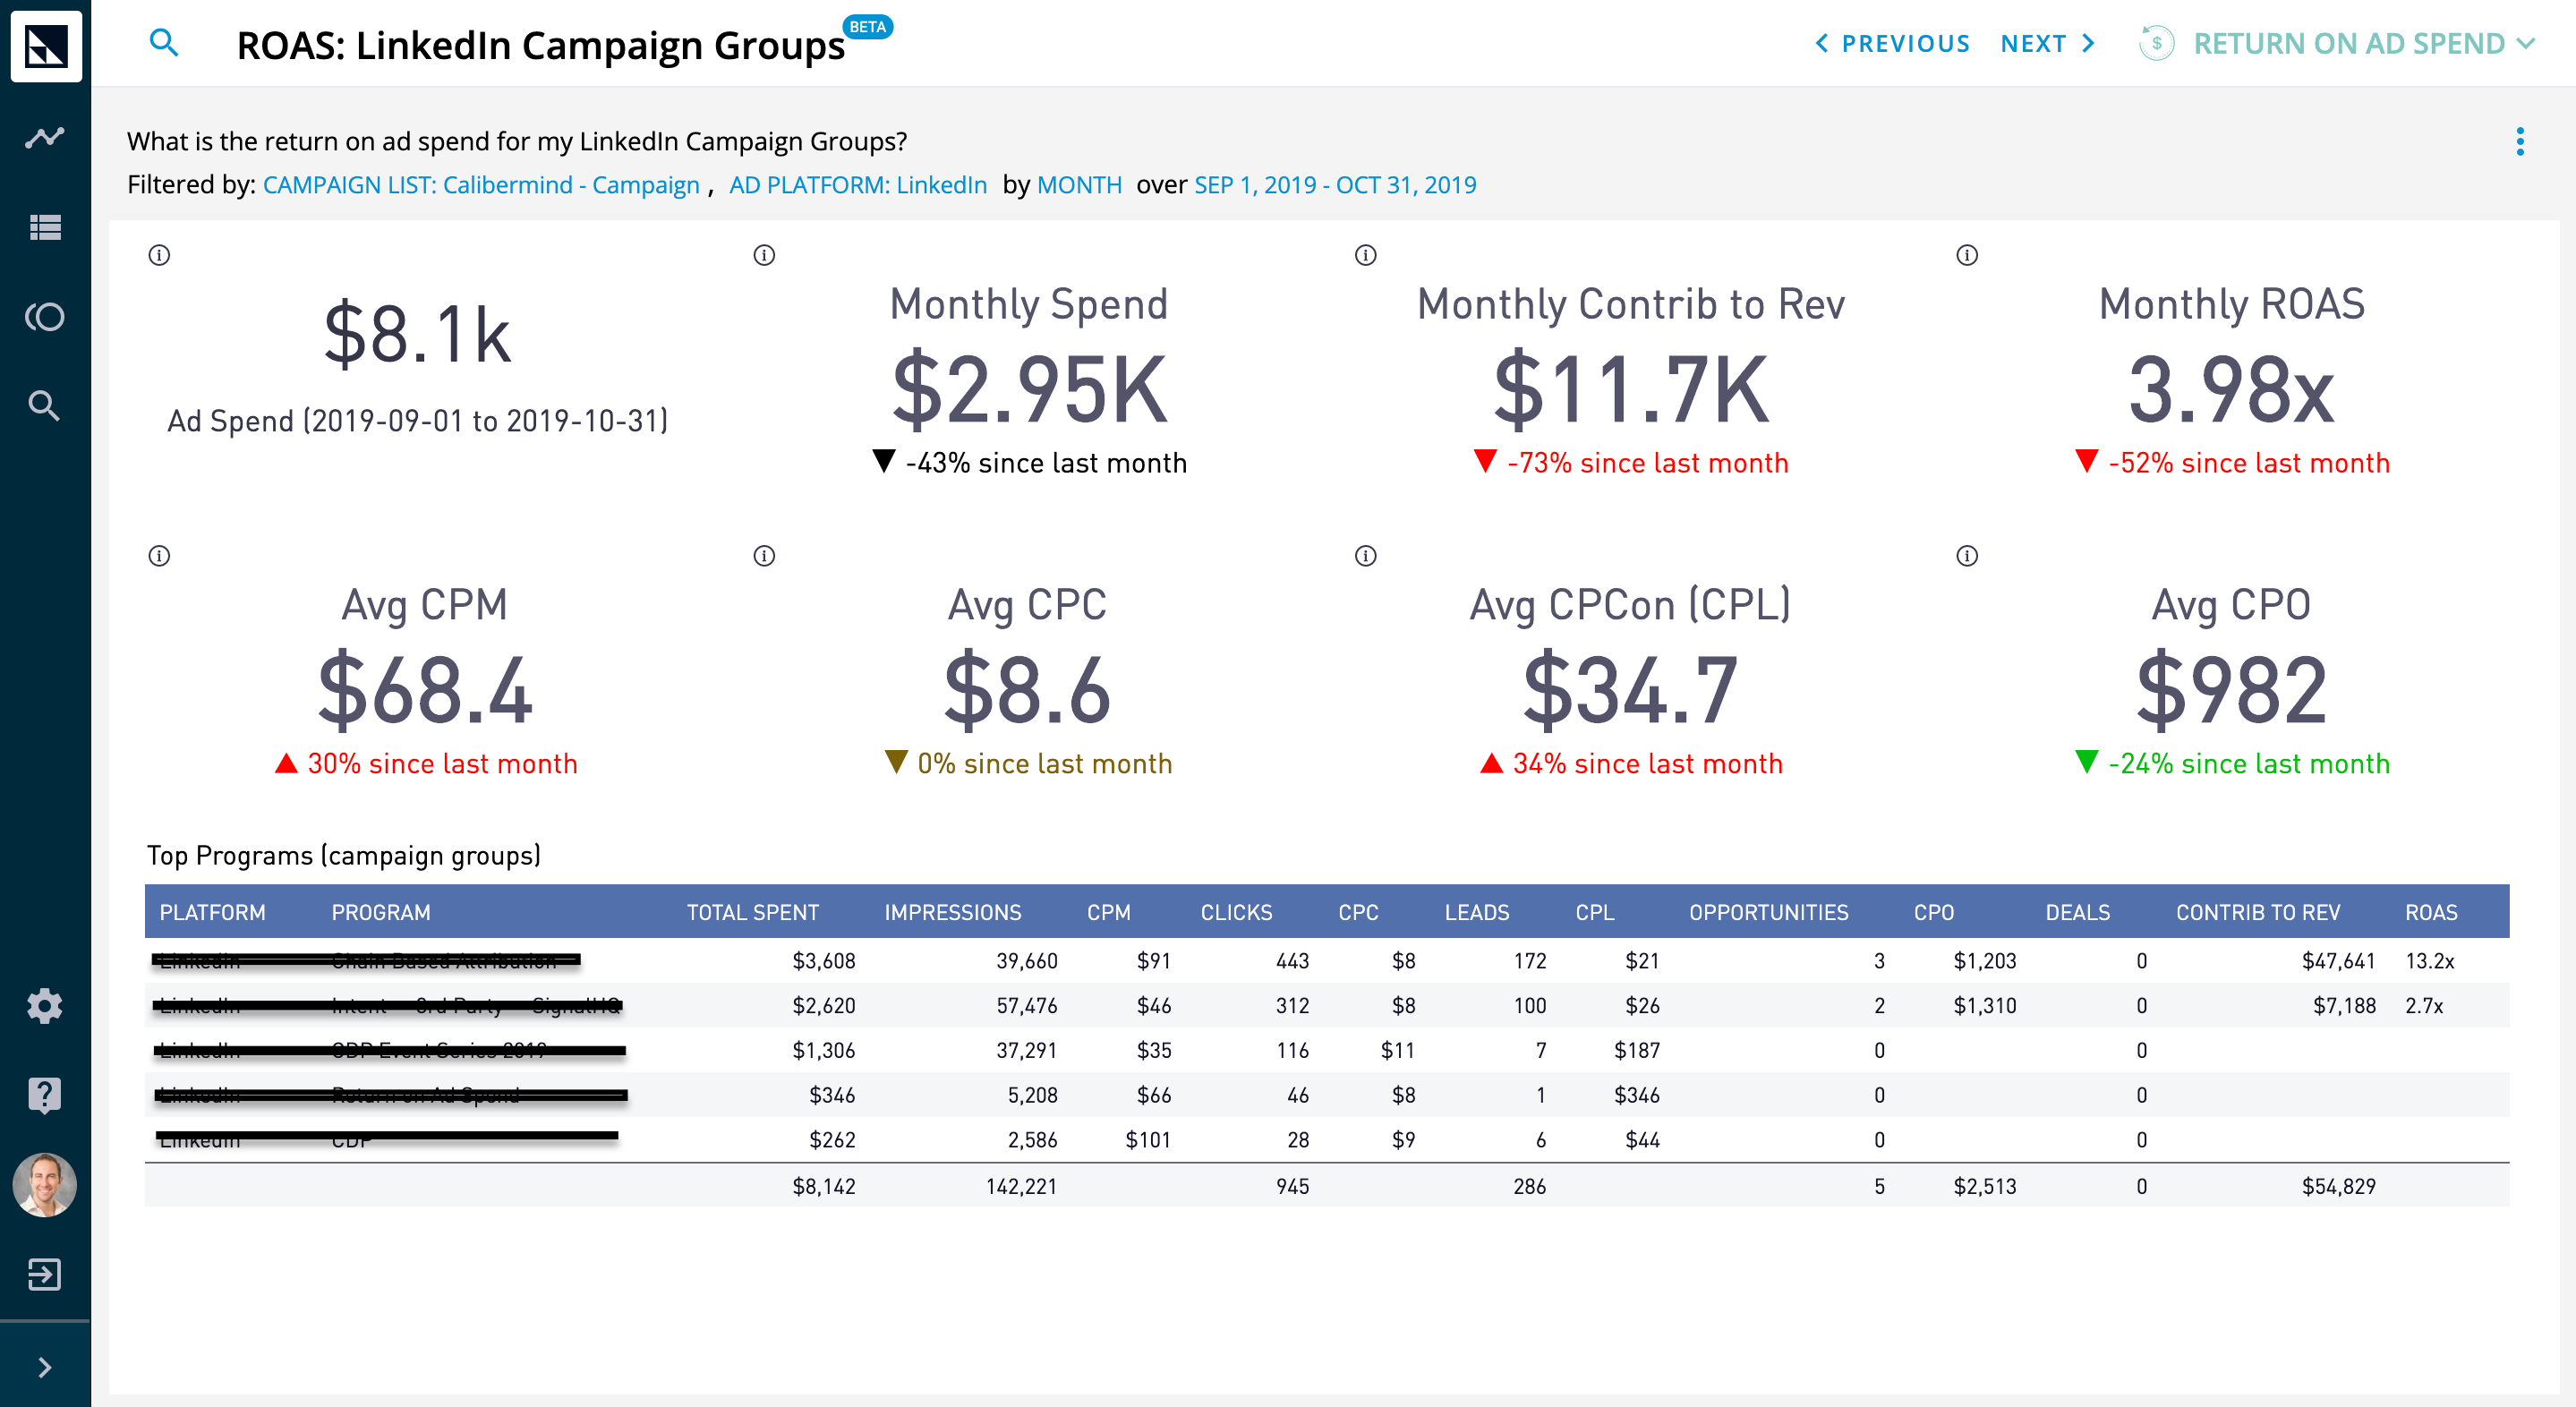Image resolution: width=2576 pixels, height=1407 pixels.
Task: Sort table by PLATFORM column header
Action: (212, 912)
